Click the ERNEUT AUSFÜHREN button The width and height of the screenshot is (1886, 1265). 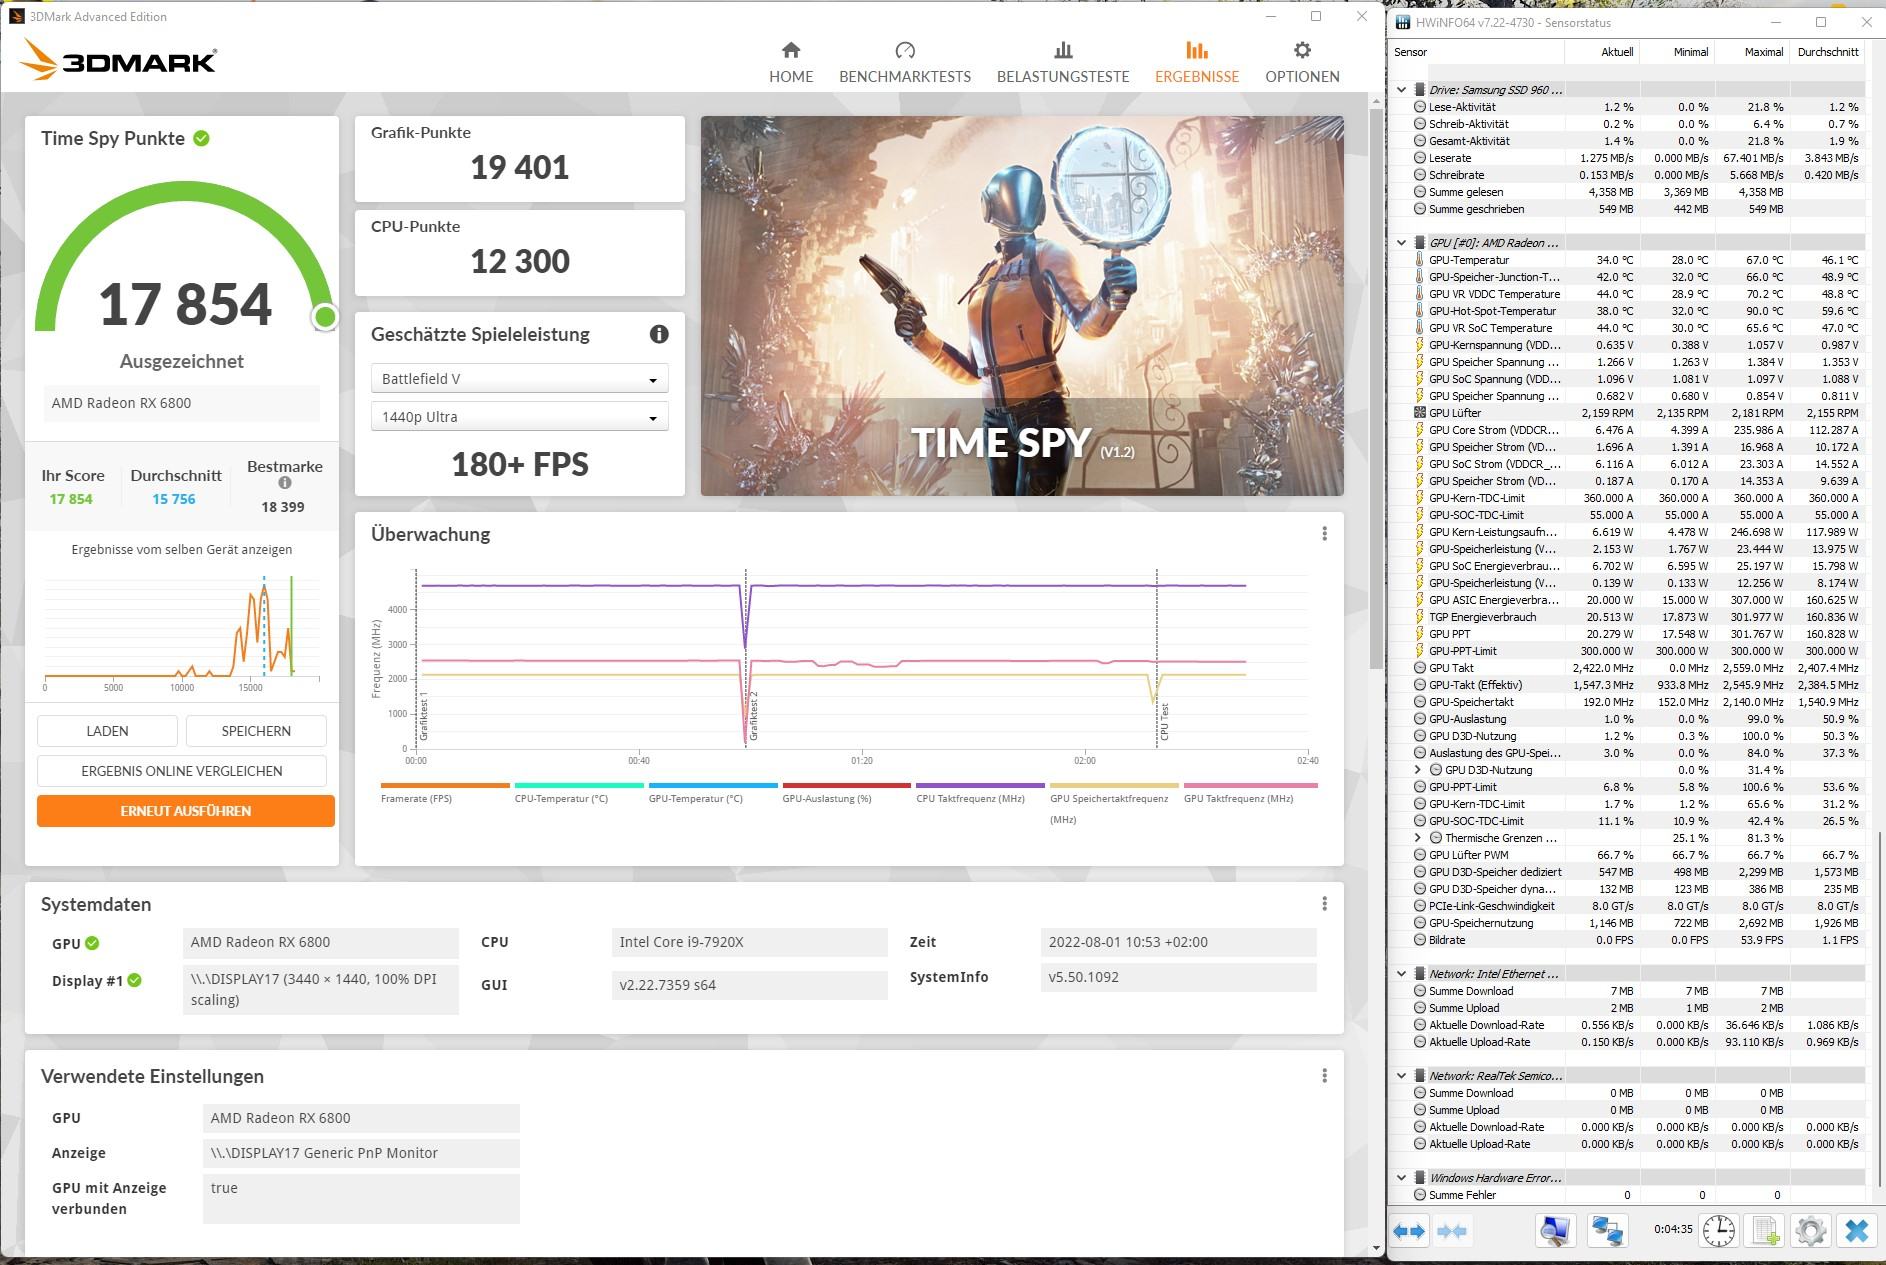pos(186,811)
